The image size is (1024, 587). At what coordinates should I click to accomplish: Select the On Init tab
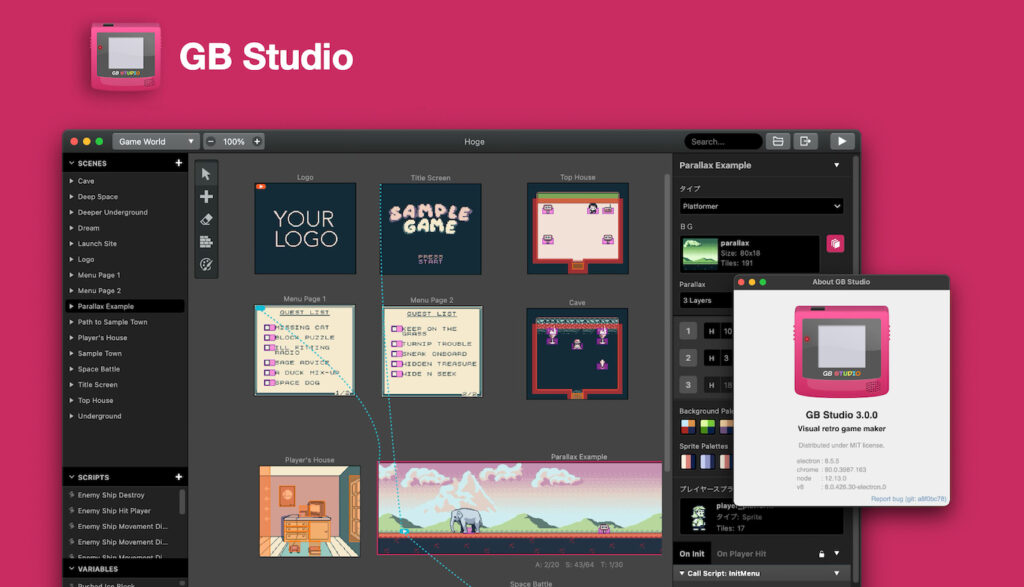click(x=692, y=553)
